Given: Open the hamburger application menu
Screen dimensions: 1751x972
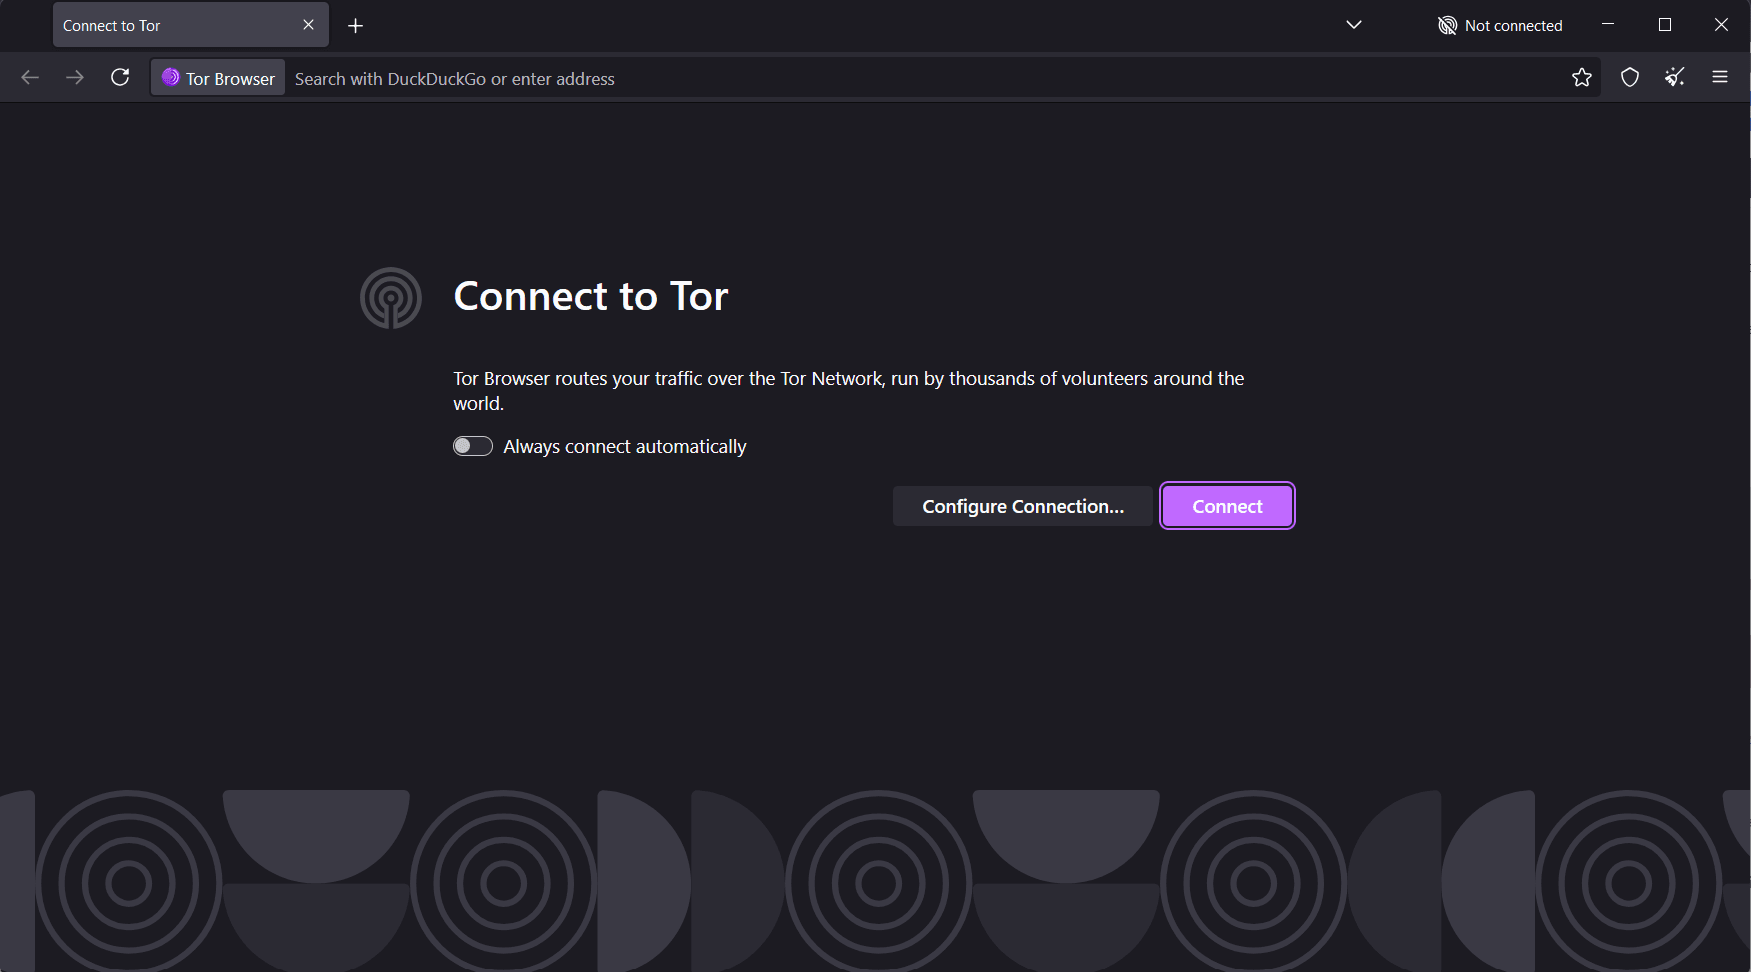Looking at the screenshot, I should 1720,78.
